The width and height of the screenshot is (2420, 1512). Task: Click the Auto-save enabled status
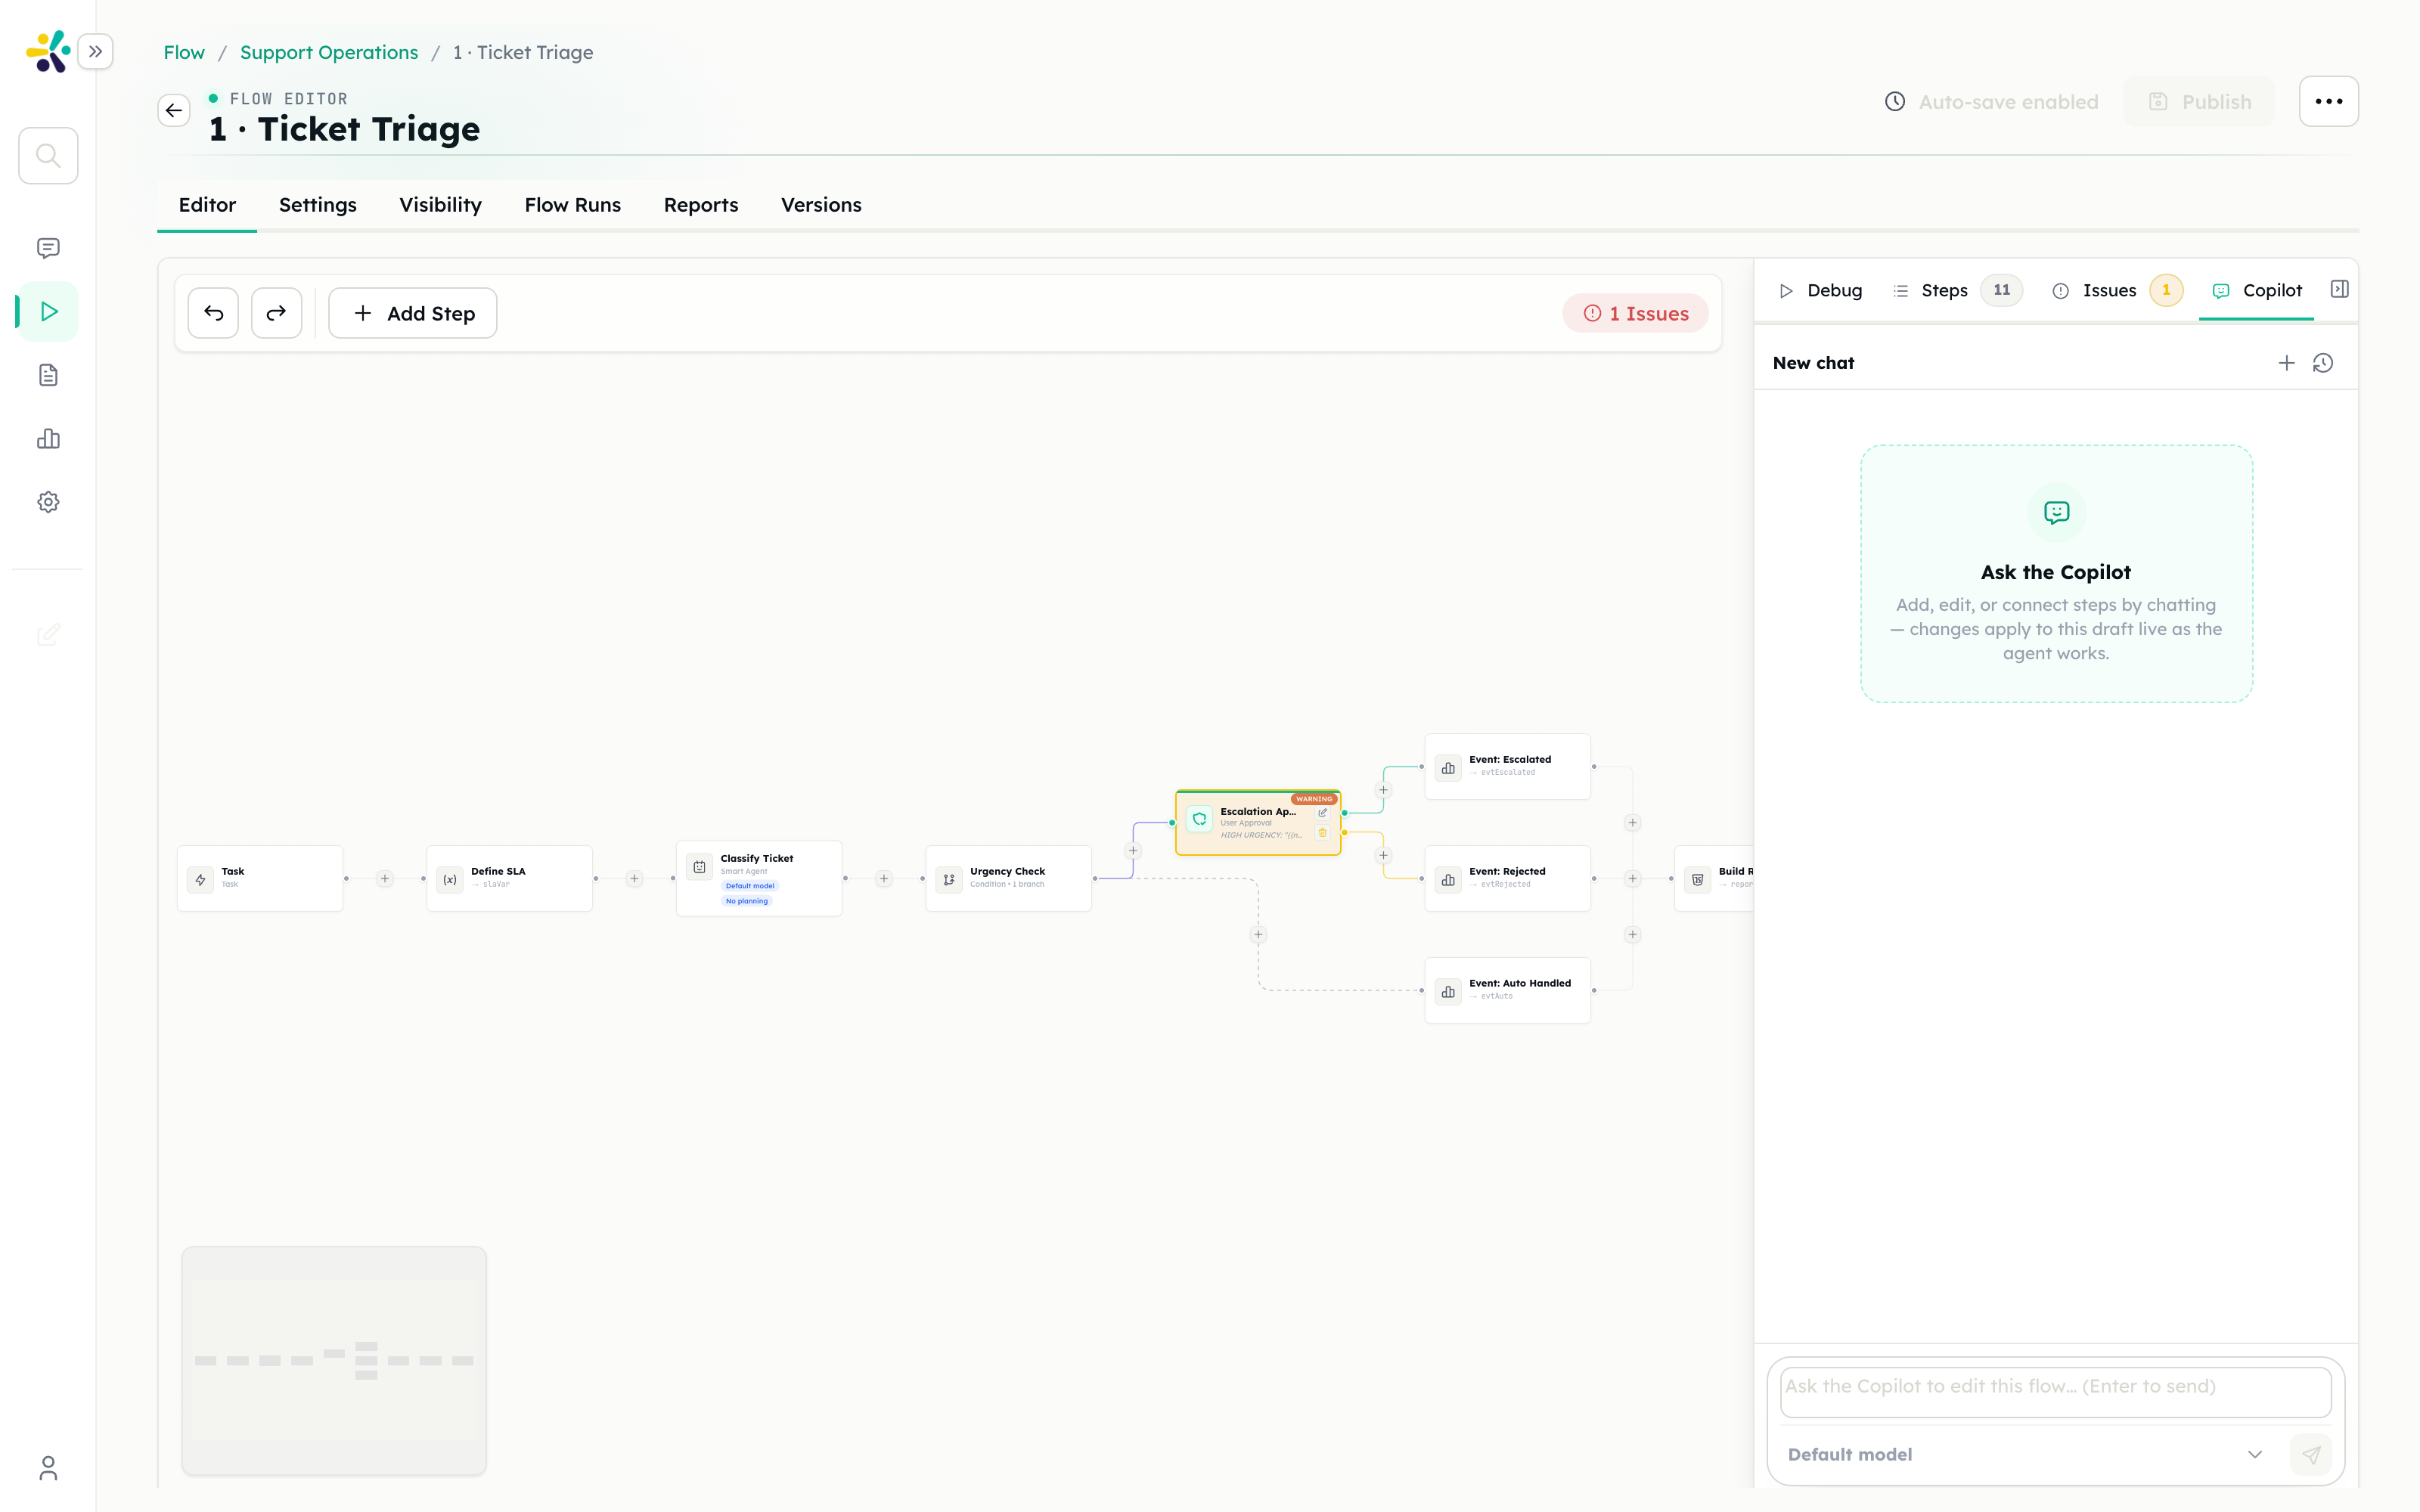(x=1991, y=102)
